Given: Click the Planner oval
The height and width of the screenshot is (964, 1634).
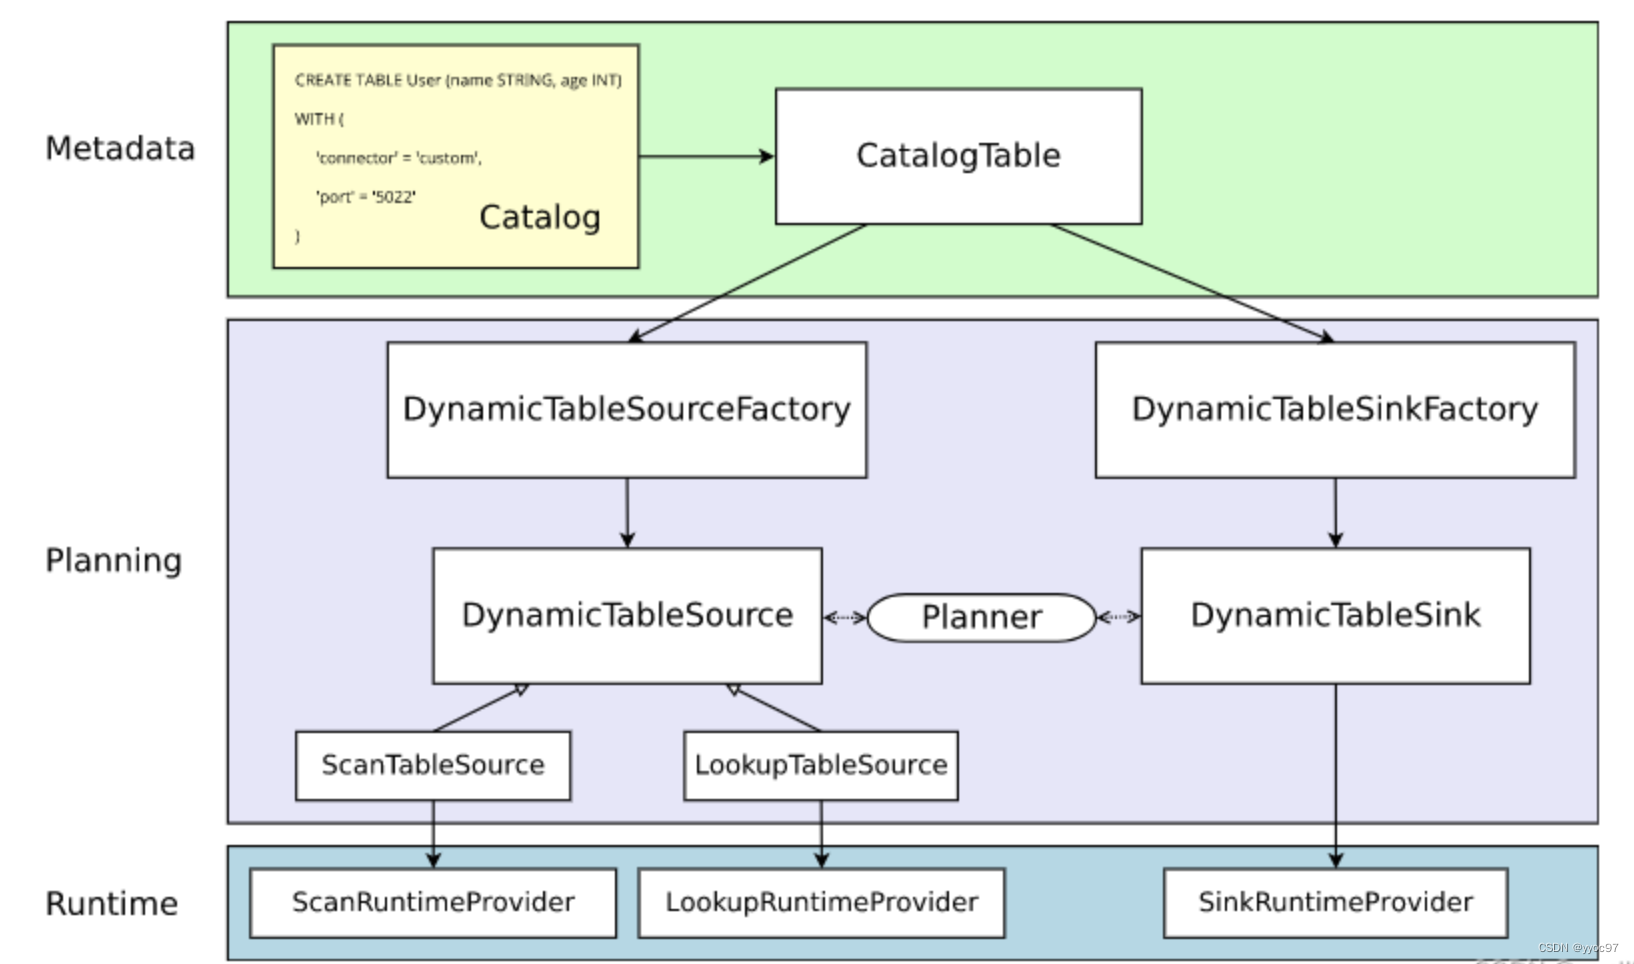Looking at the screenshot, I should pos(981,617).
